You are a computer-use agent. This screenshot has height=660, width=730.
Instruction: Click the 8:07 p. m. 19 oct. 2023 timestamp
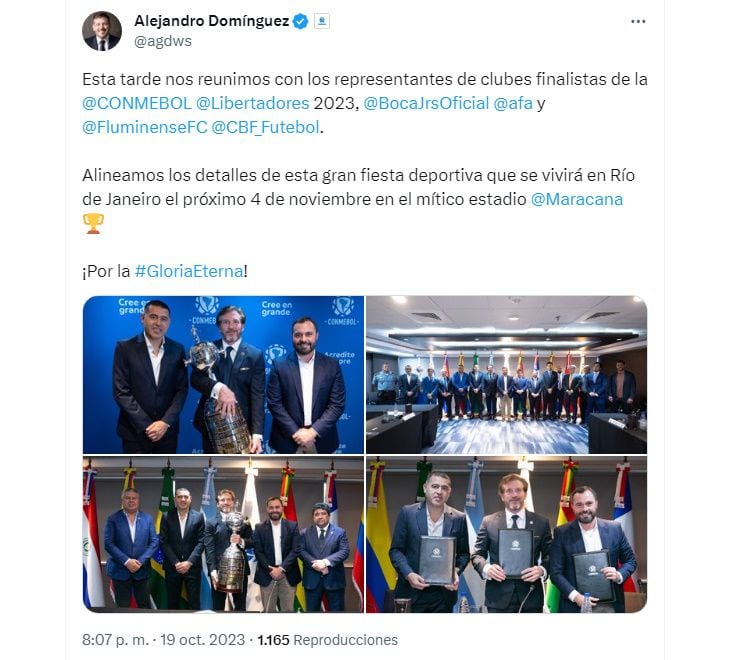163,640
